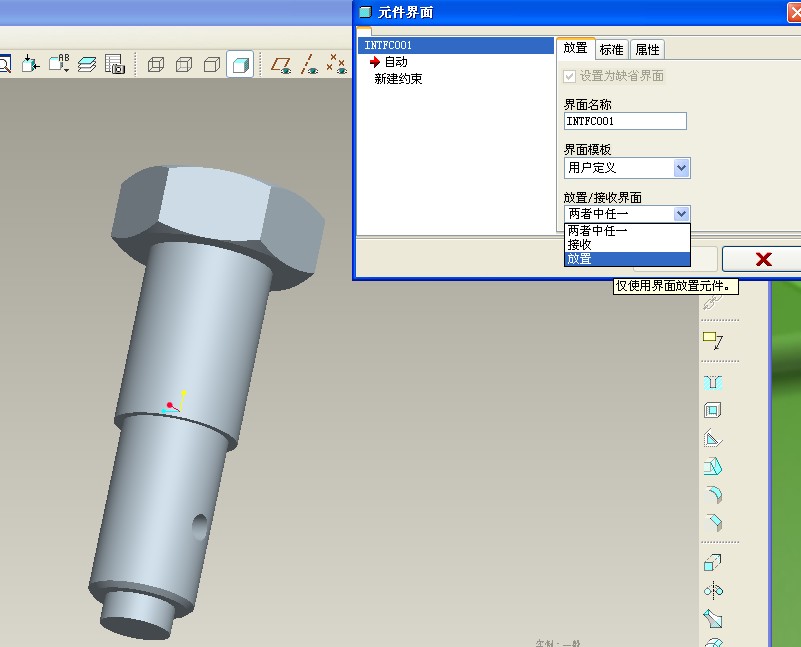Collapse the 放置/接收界面 dropdown
This screenshot has height=647, width=801.
click(x=681, y=213)
